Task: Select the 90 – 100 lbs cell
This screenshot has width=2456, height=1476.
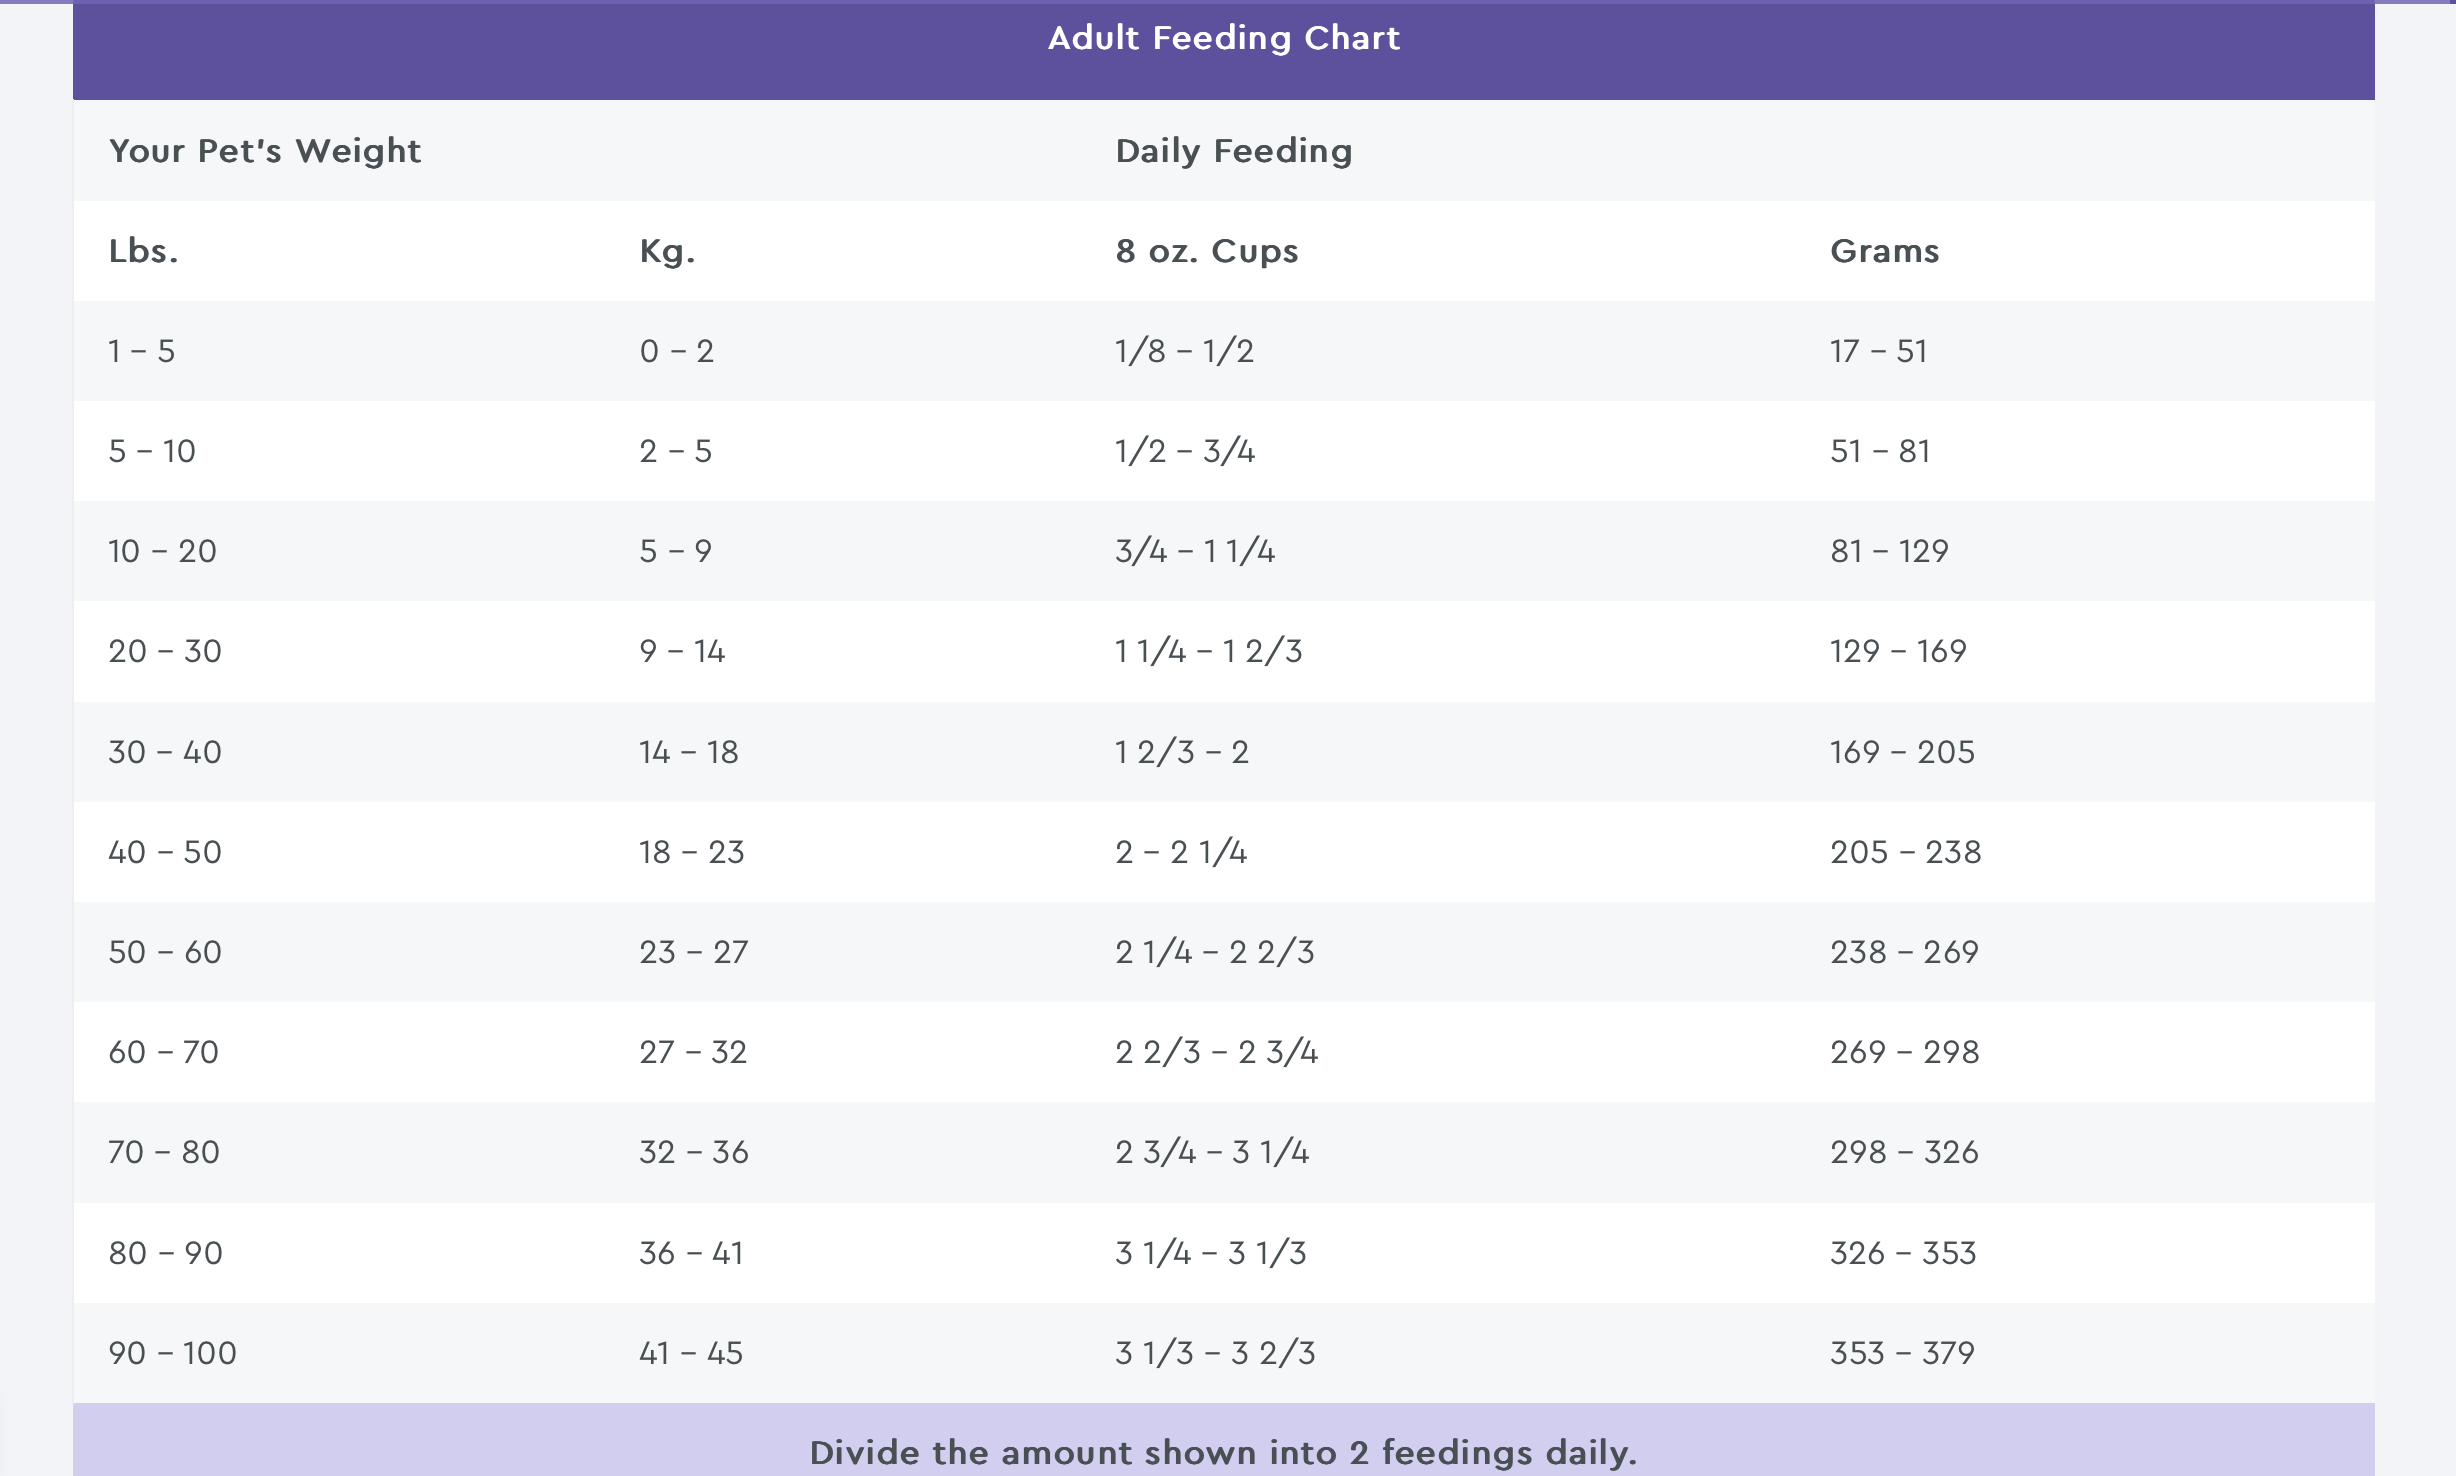Action: [x=172, y=1353]
